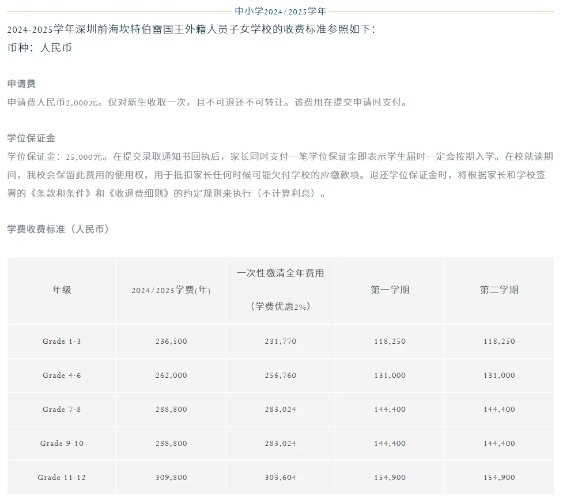This screenshot has width=562, height=498.
Task: Click '131,000' under 第一学期 column
Action: tap(390, 375)
